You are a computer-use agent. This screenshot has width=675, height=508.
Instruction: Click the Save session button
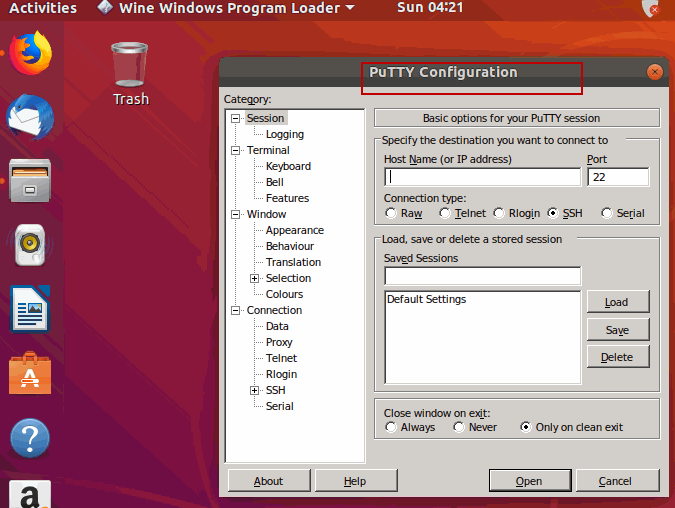click(x=618, y=329)
